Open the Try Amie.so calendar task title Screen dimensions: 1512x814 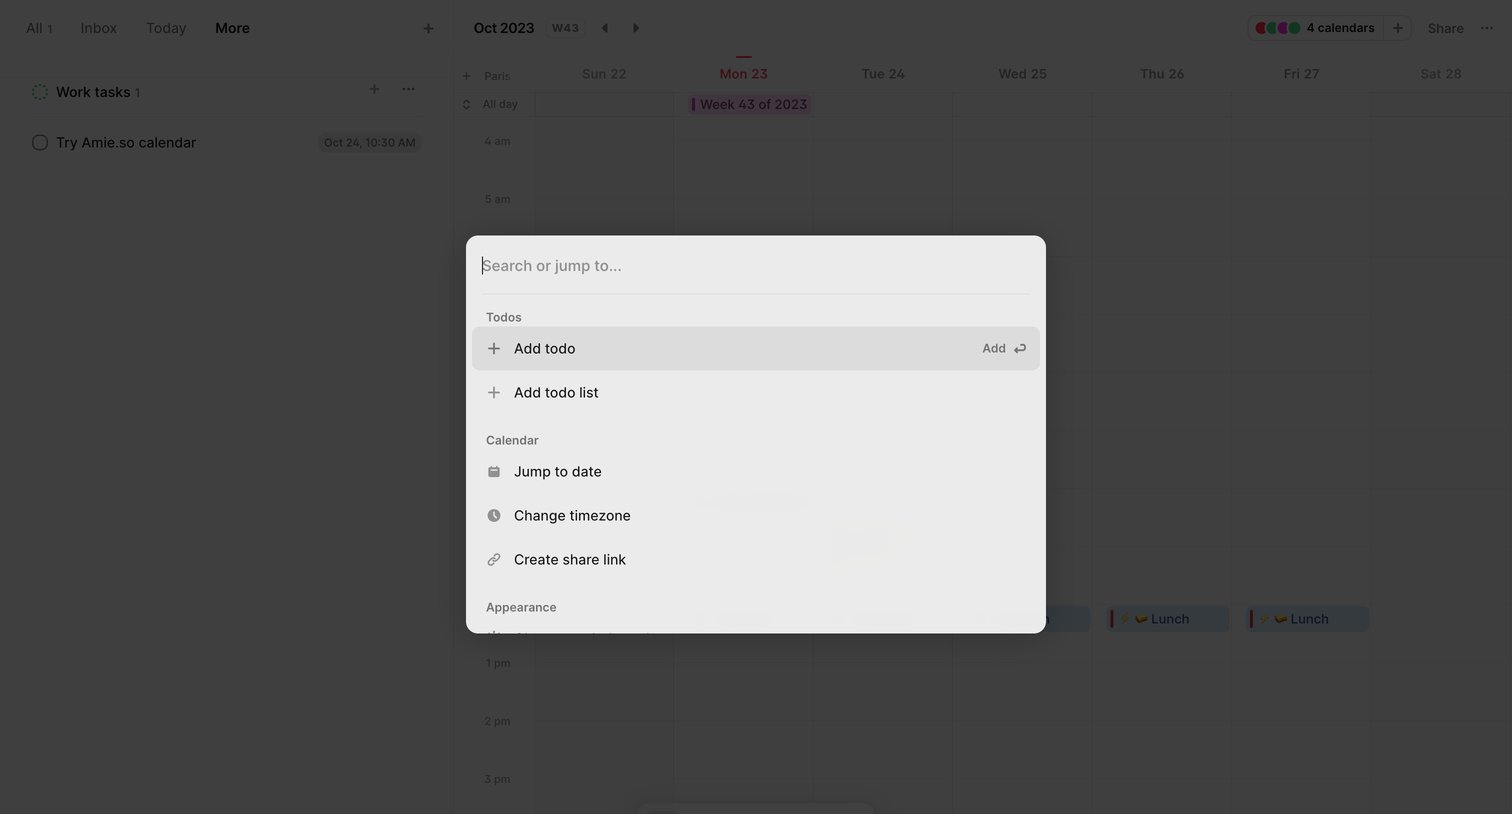pos(126,143)
